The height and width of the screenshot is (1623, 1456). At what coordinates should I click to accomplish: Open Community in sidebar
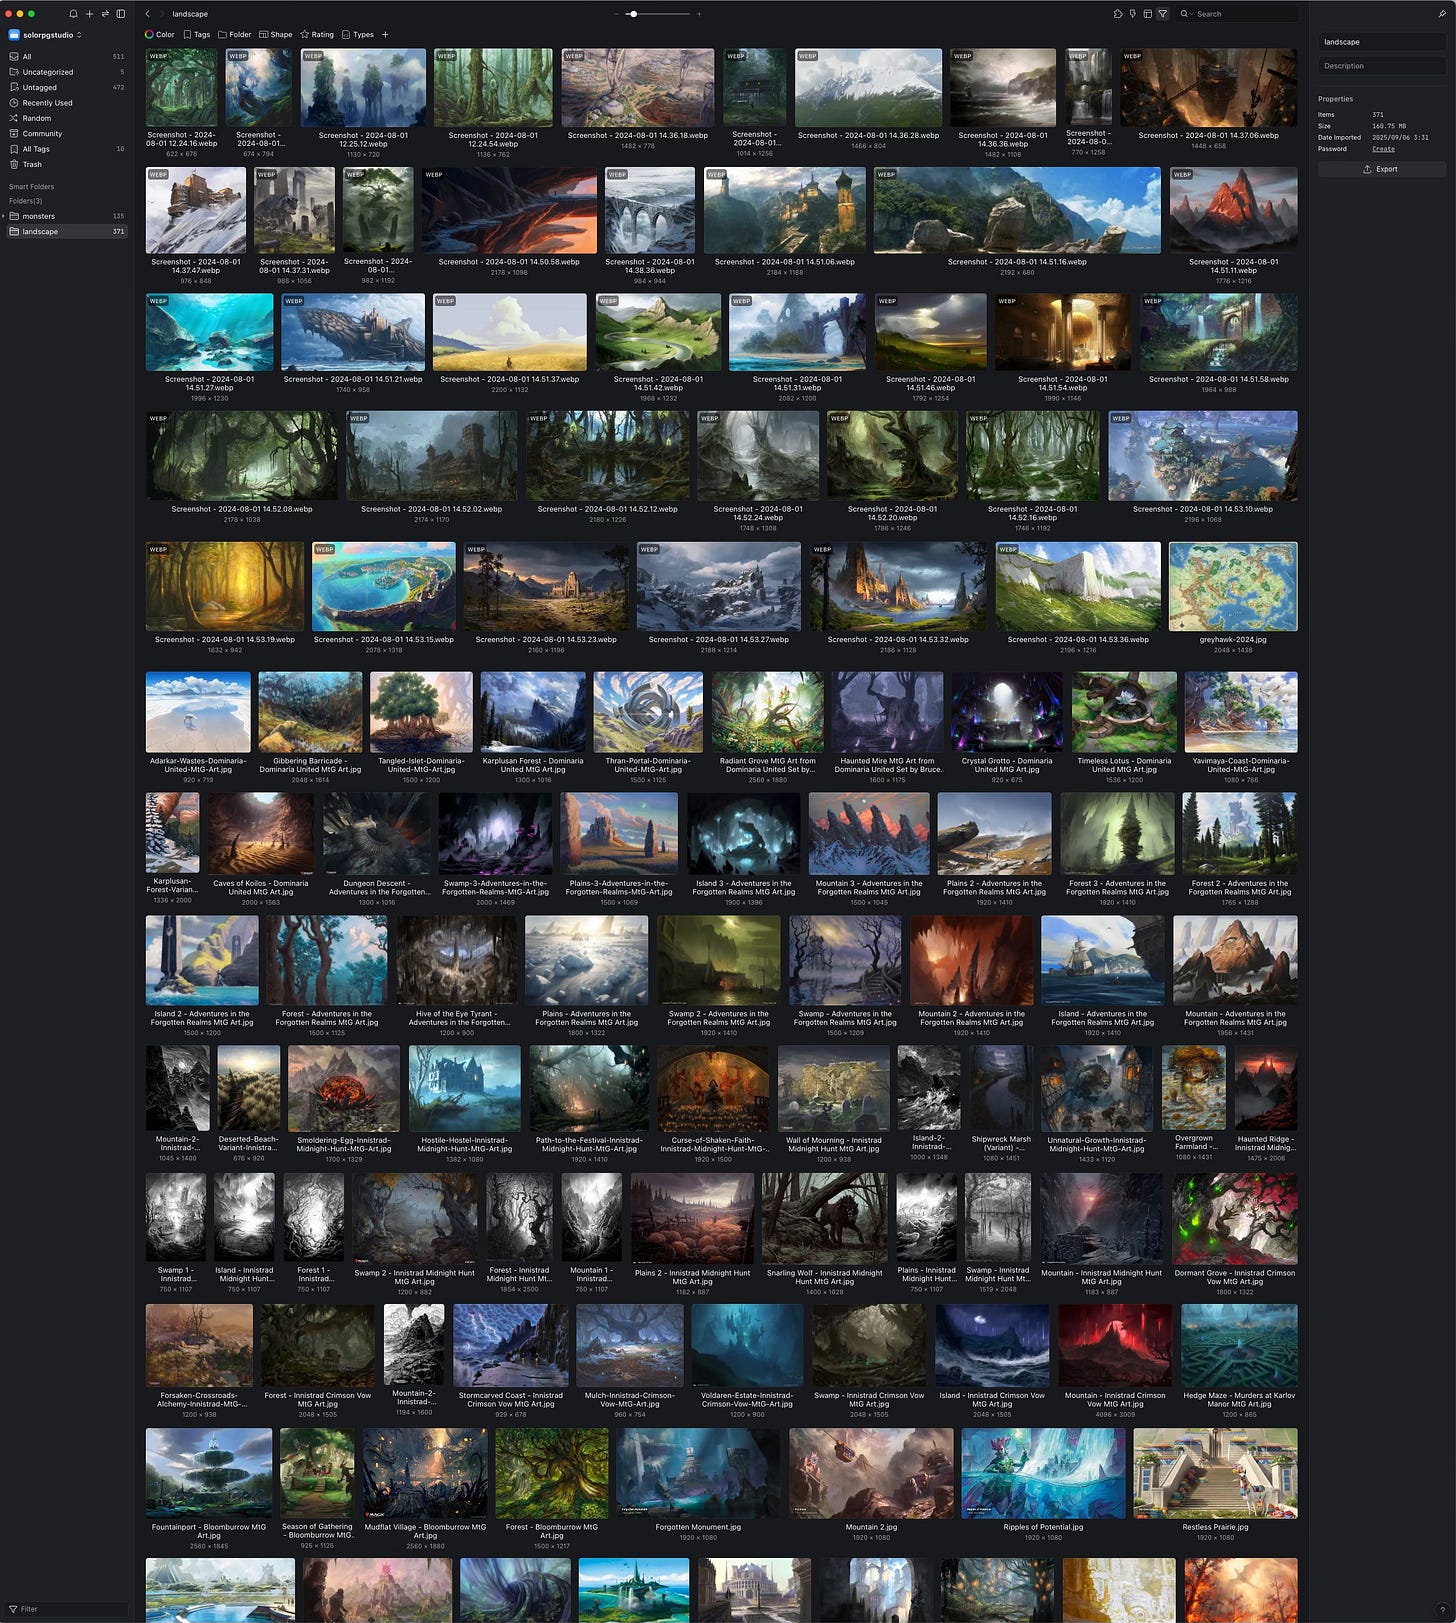[x=67, y=133]
